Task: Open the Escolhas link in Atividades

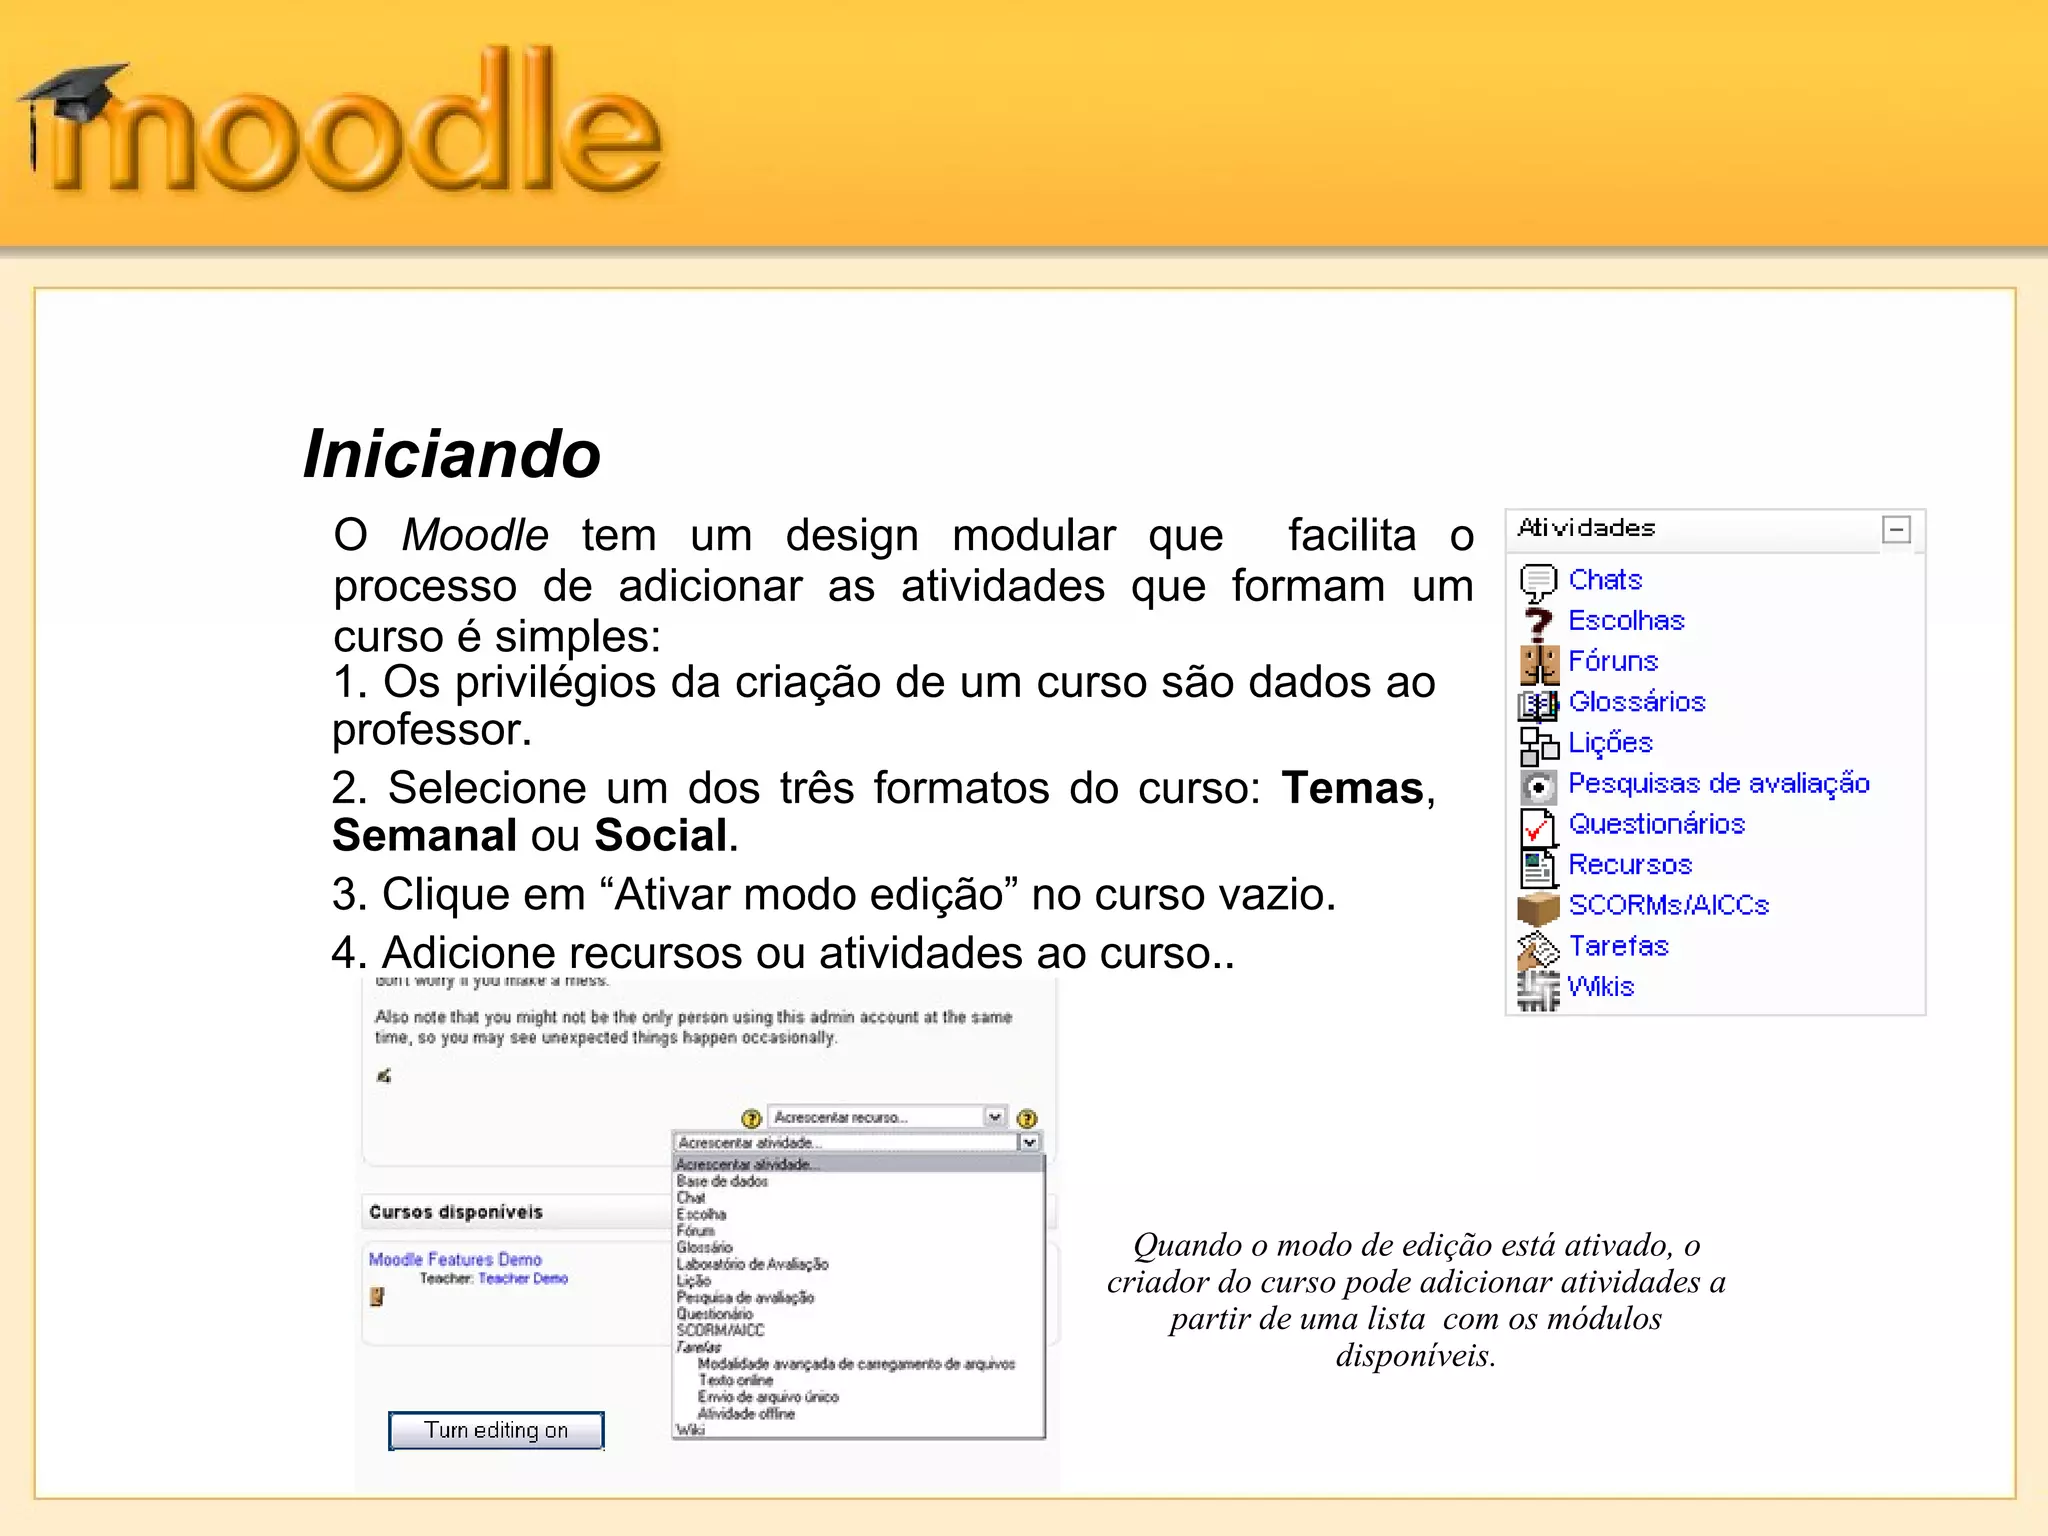Action: [1626, 621]
